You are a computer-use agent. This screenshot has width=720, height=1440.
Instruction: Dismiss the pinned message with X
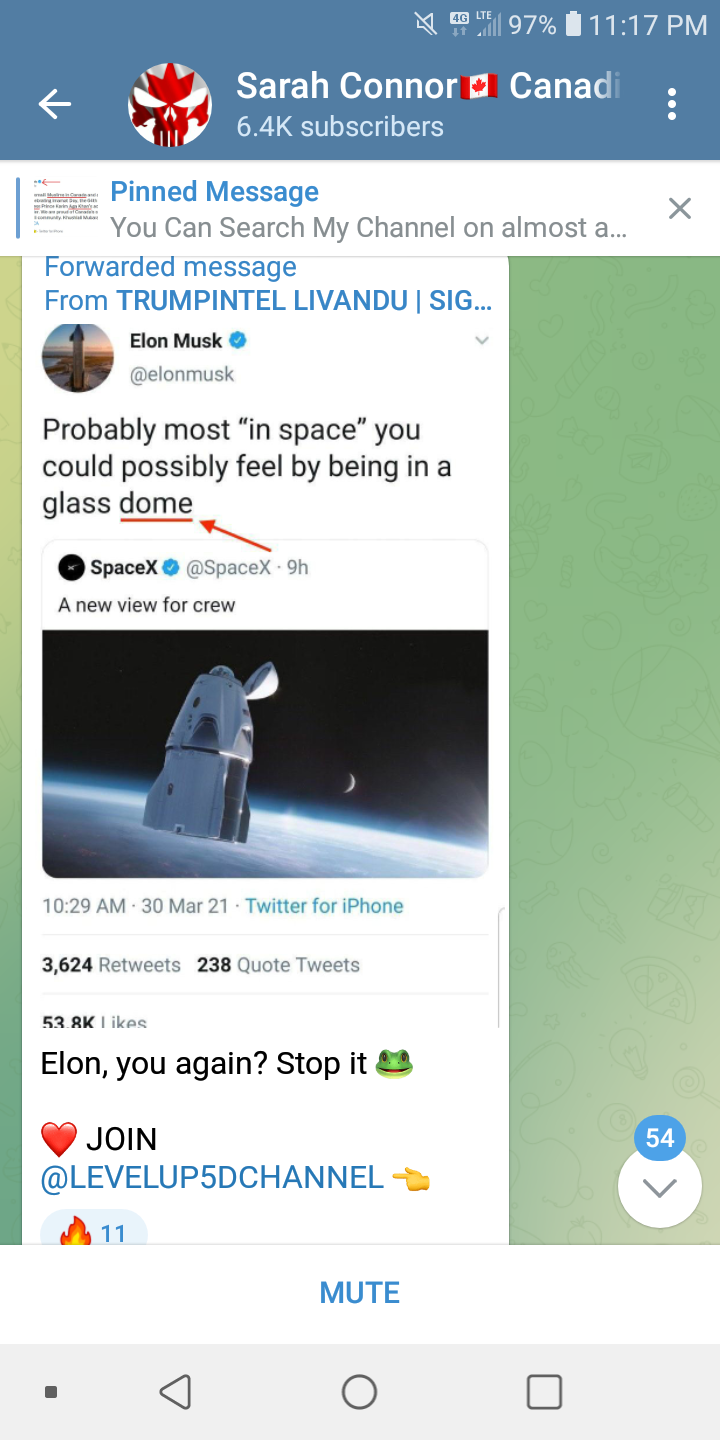point(679,208)
